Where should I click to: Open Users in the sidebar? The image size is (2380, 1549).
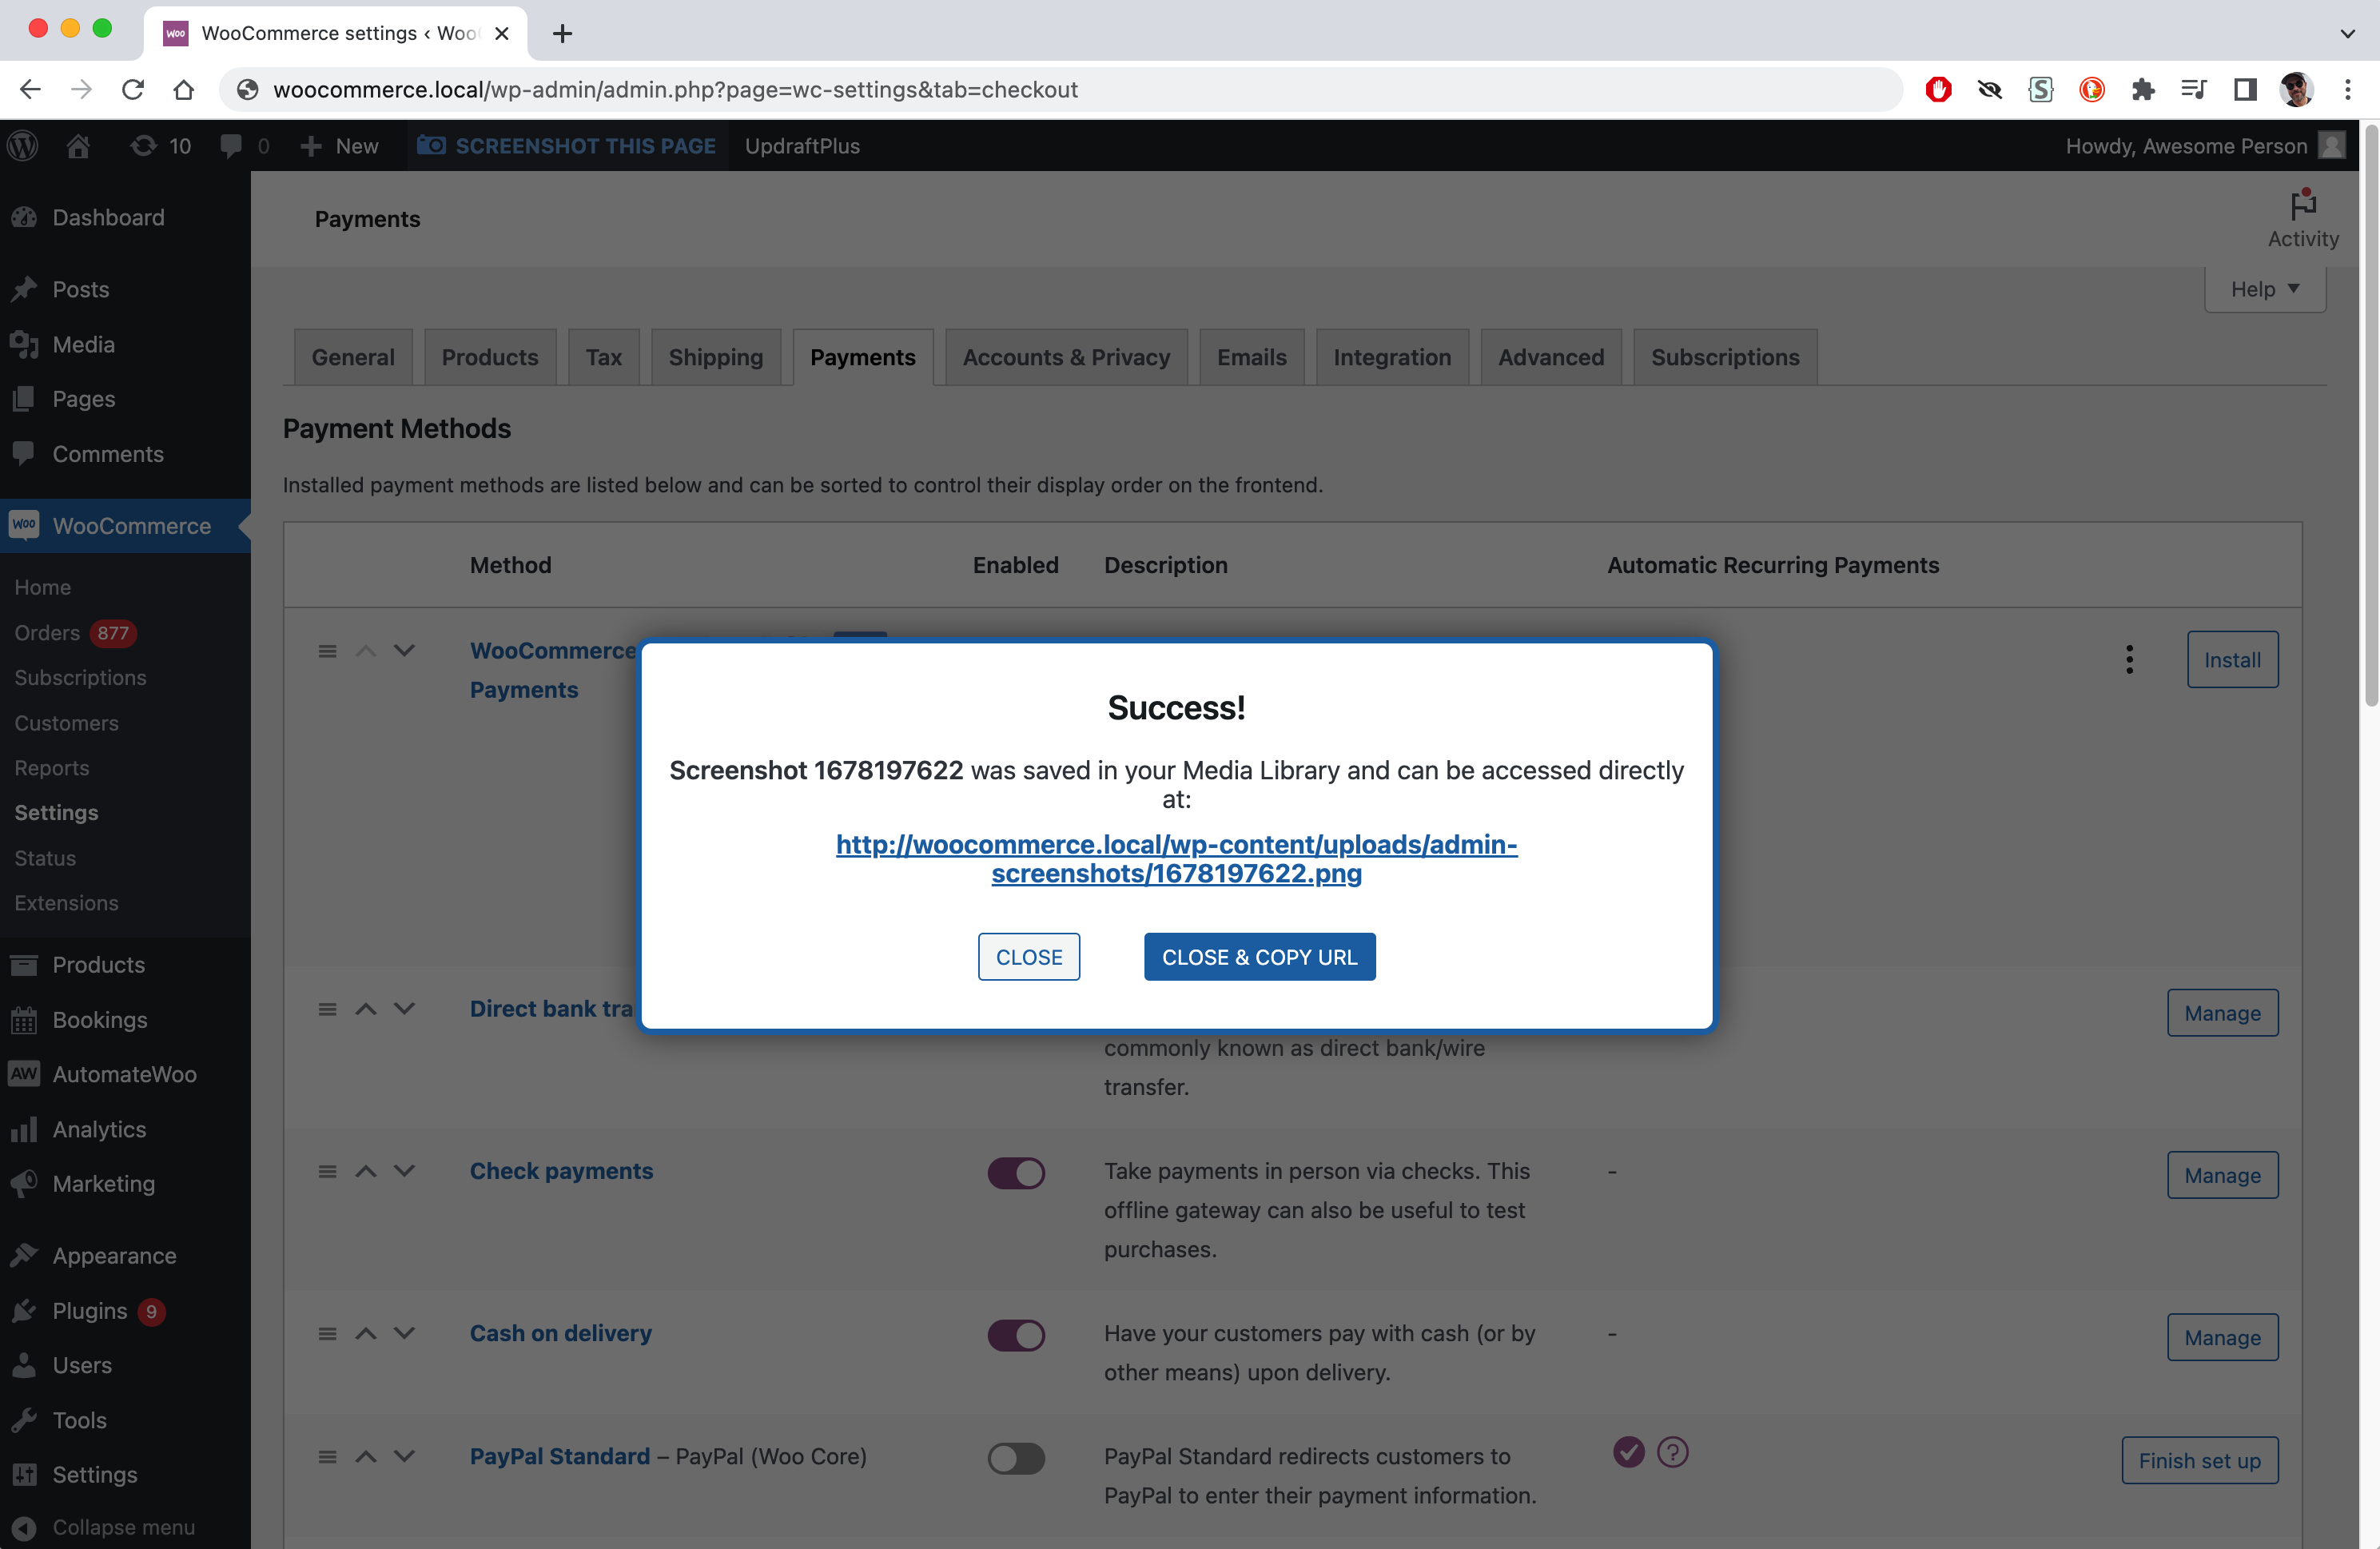pos(82,1365)
